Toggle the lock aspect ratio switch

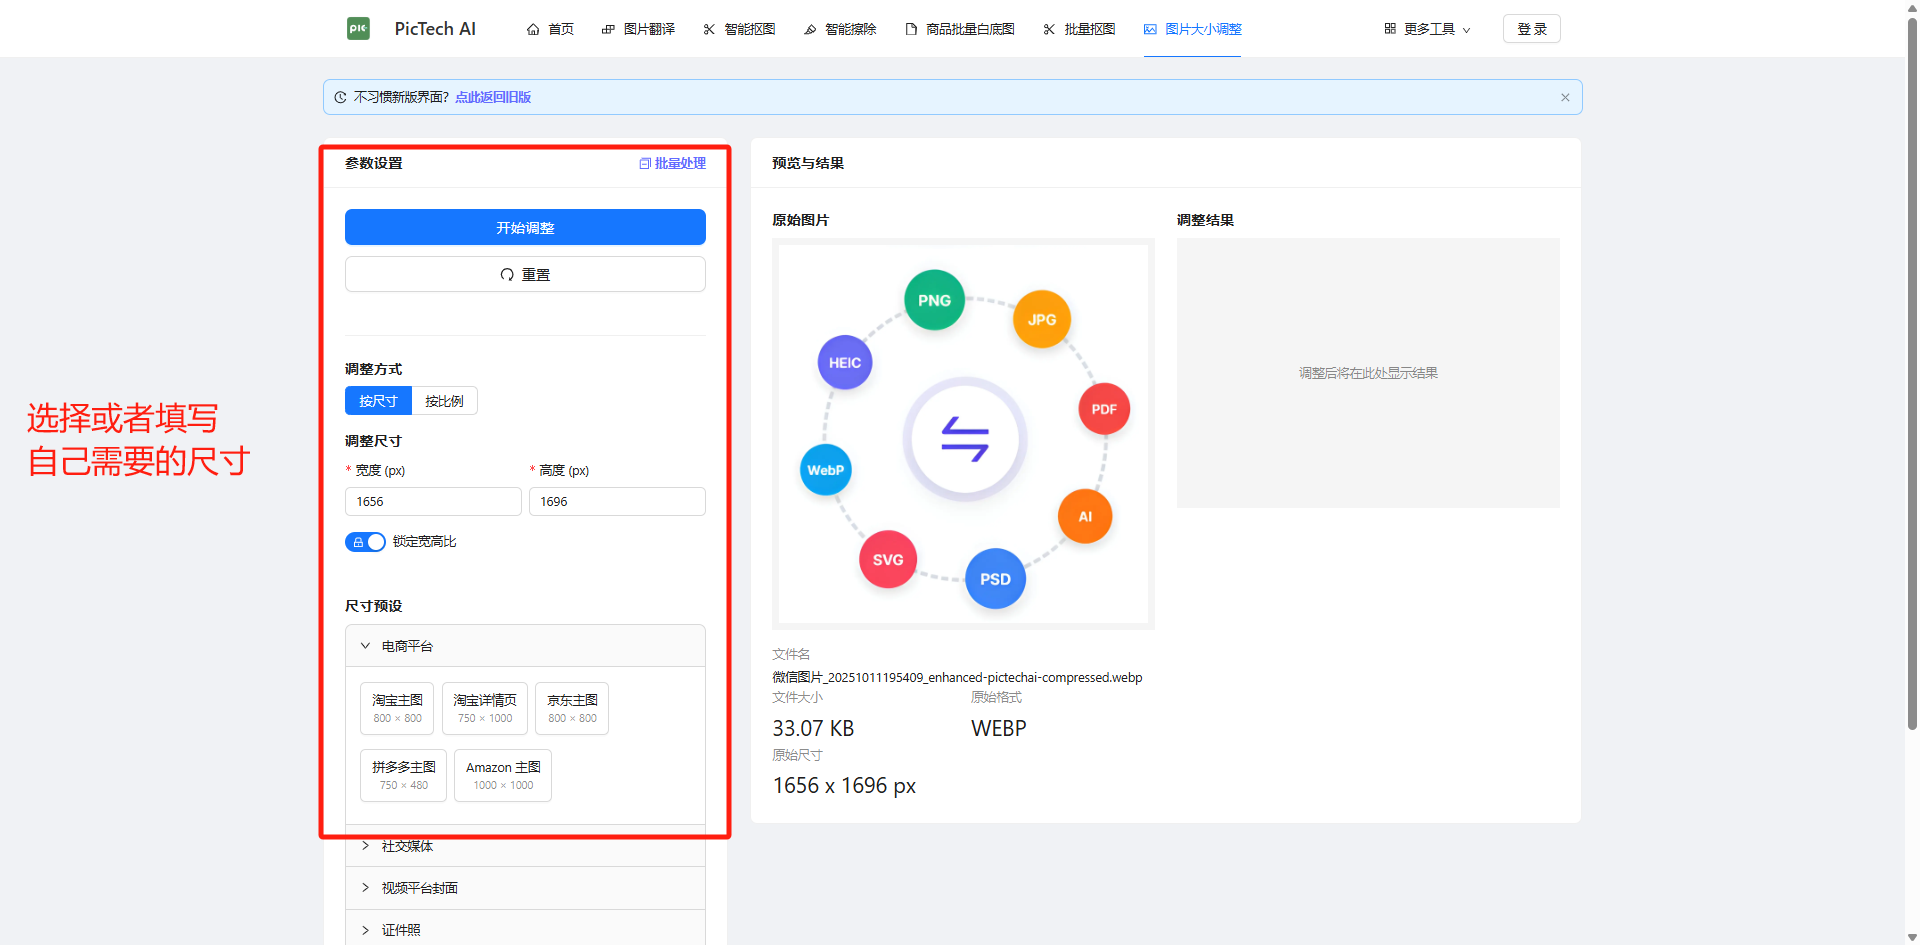coord(365,542)
